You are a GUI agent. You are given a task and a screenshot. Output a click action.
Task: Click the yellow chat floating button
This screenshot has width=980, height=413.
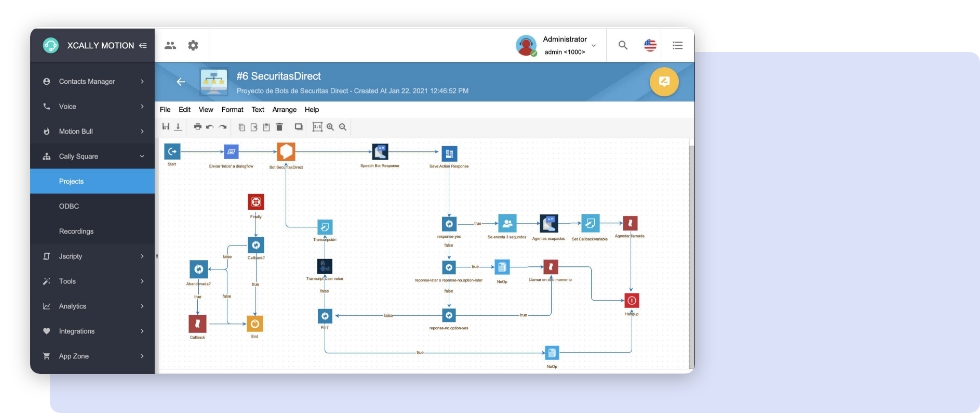tap(664, 82)
